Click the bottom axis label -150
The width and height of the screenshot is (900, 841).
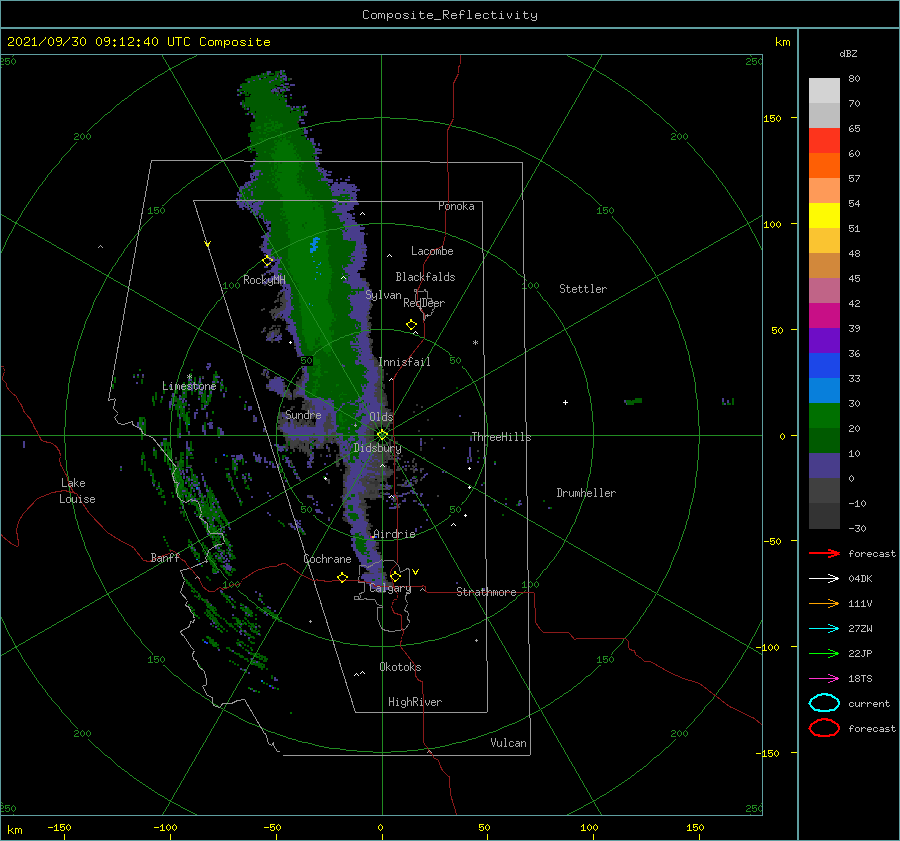pos(59,827)
